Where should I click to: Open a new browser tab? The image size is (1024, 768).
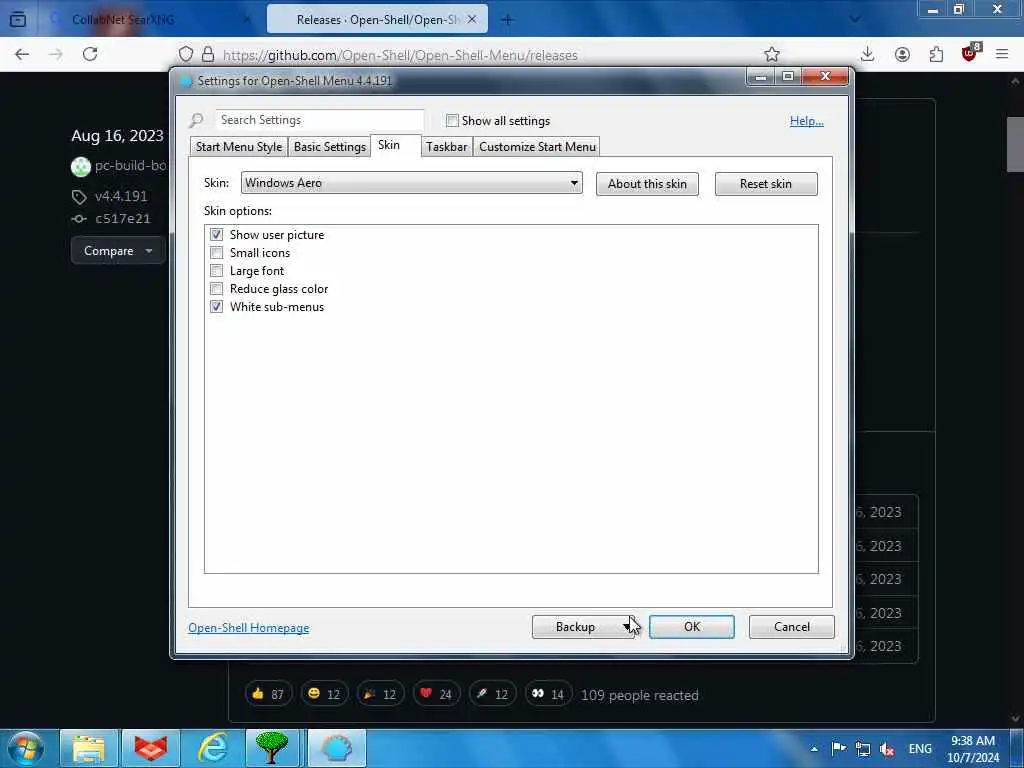(x=507, y=20)
